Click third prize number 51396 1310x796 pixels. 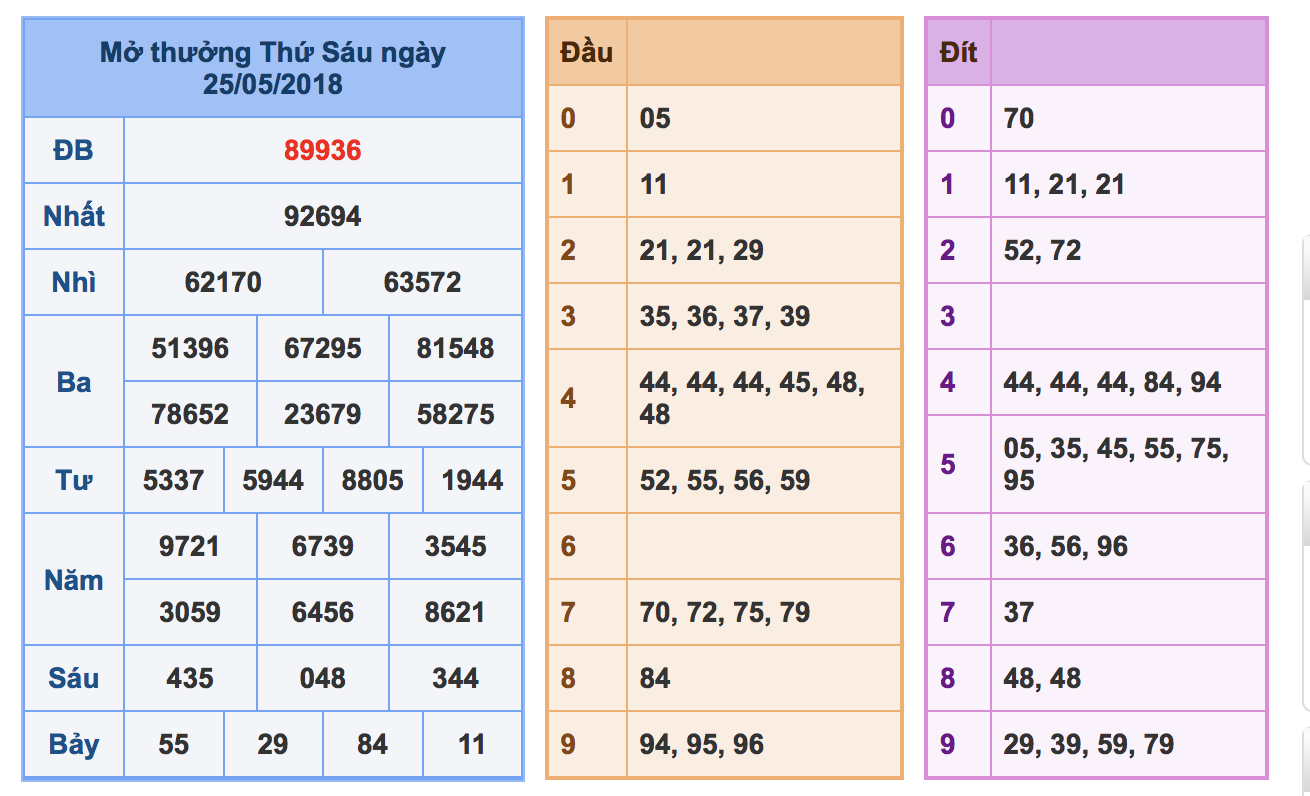tap(190, 349)
